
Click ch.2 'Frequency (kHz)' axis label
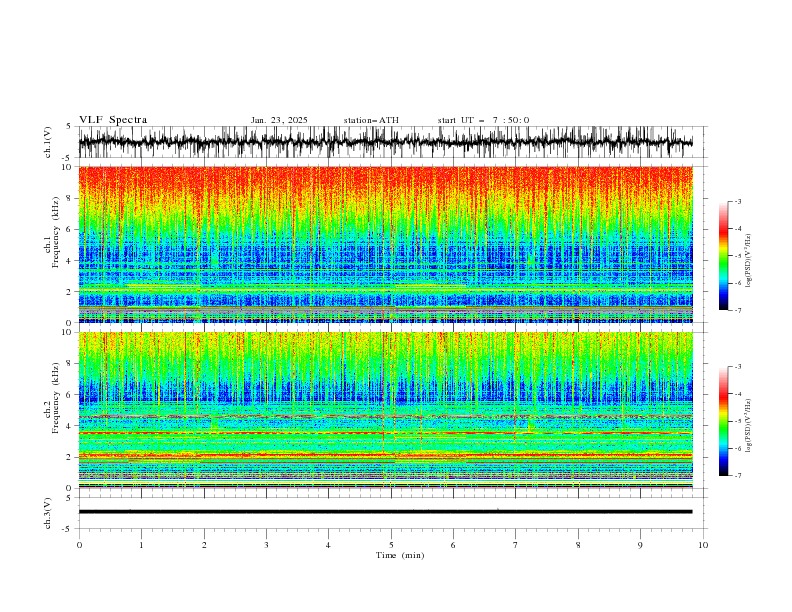56,398
